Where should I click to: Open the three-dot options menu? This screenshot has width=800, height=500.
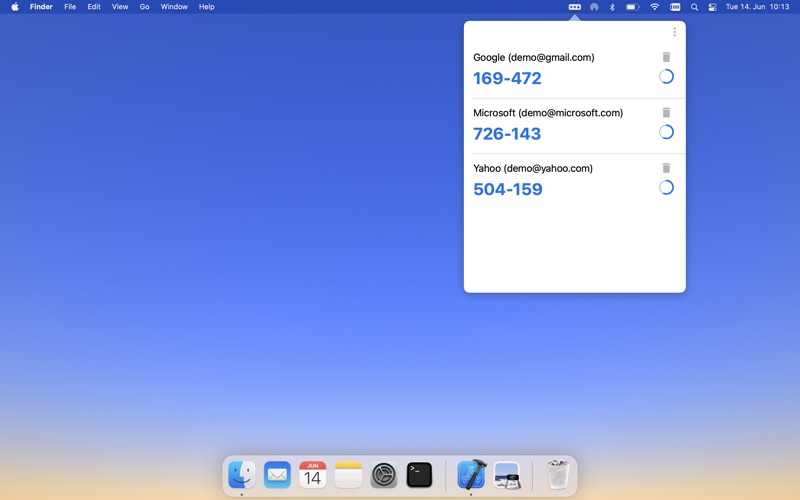click(674, 32)
